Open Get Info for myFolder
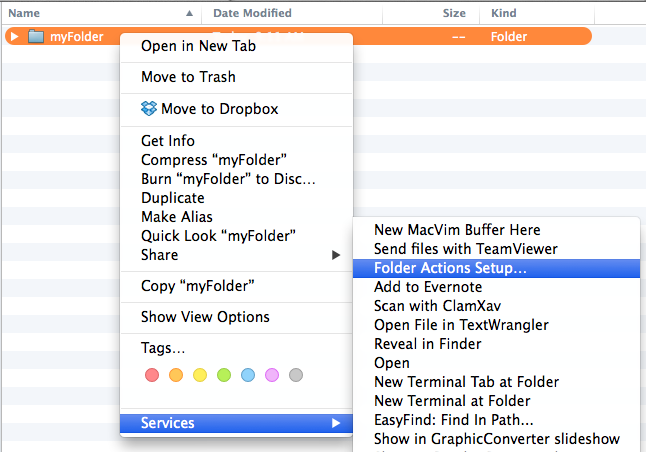Image resolution: width=646 pixels, height=452 pixels. (x=236, y=141)
